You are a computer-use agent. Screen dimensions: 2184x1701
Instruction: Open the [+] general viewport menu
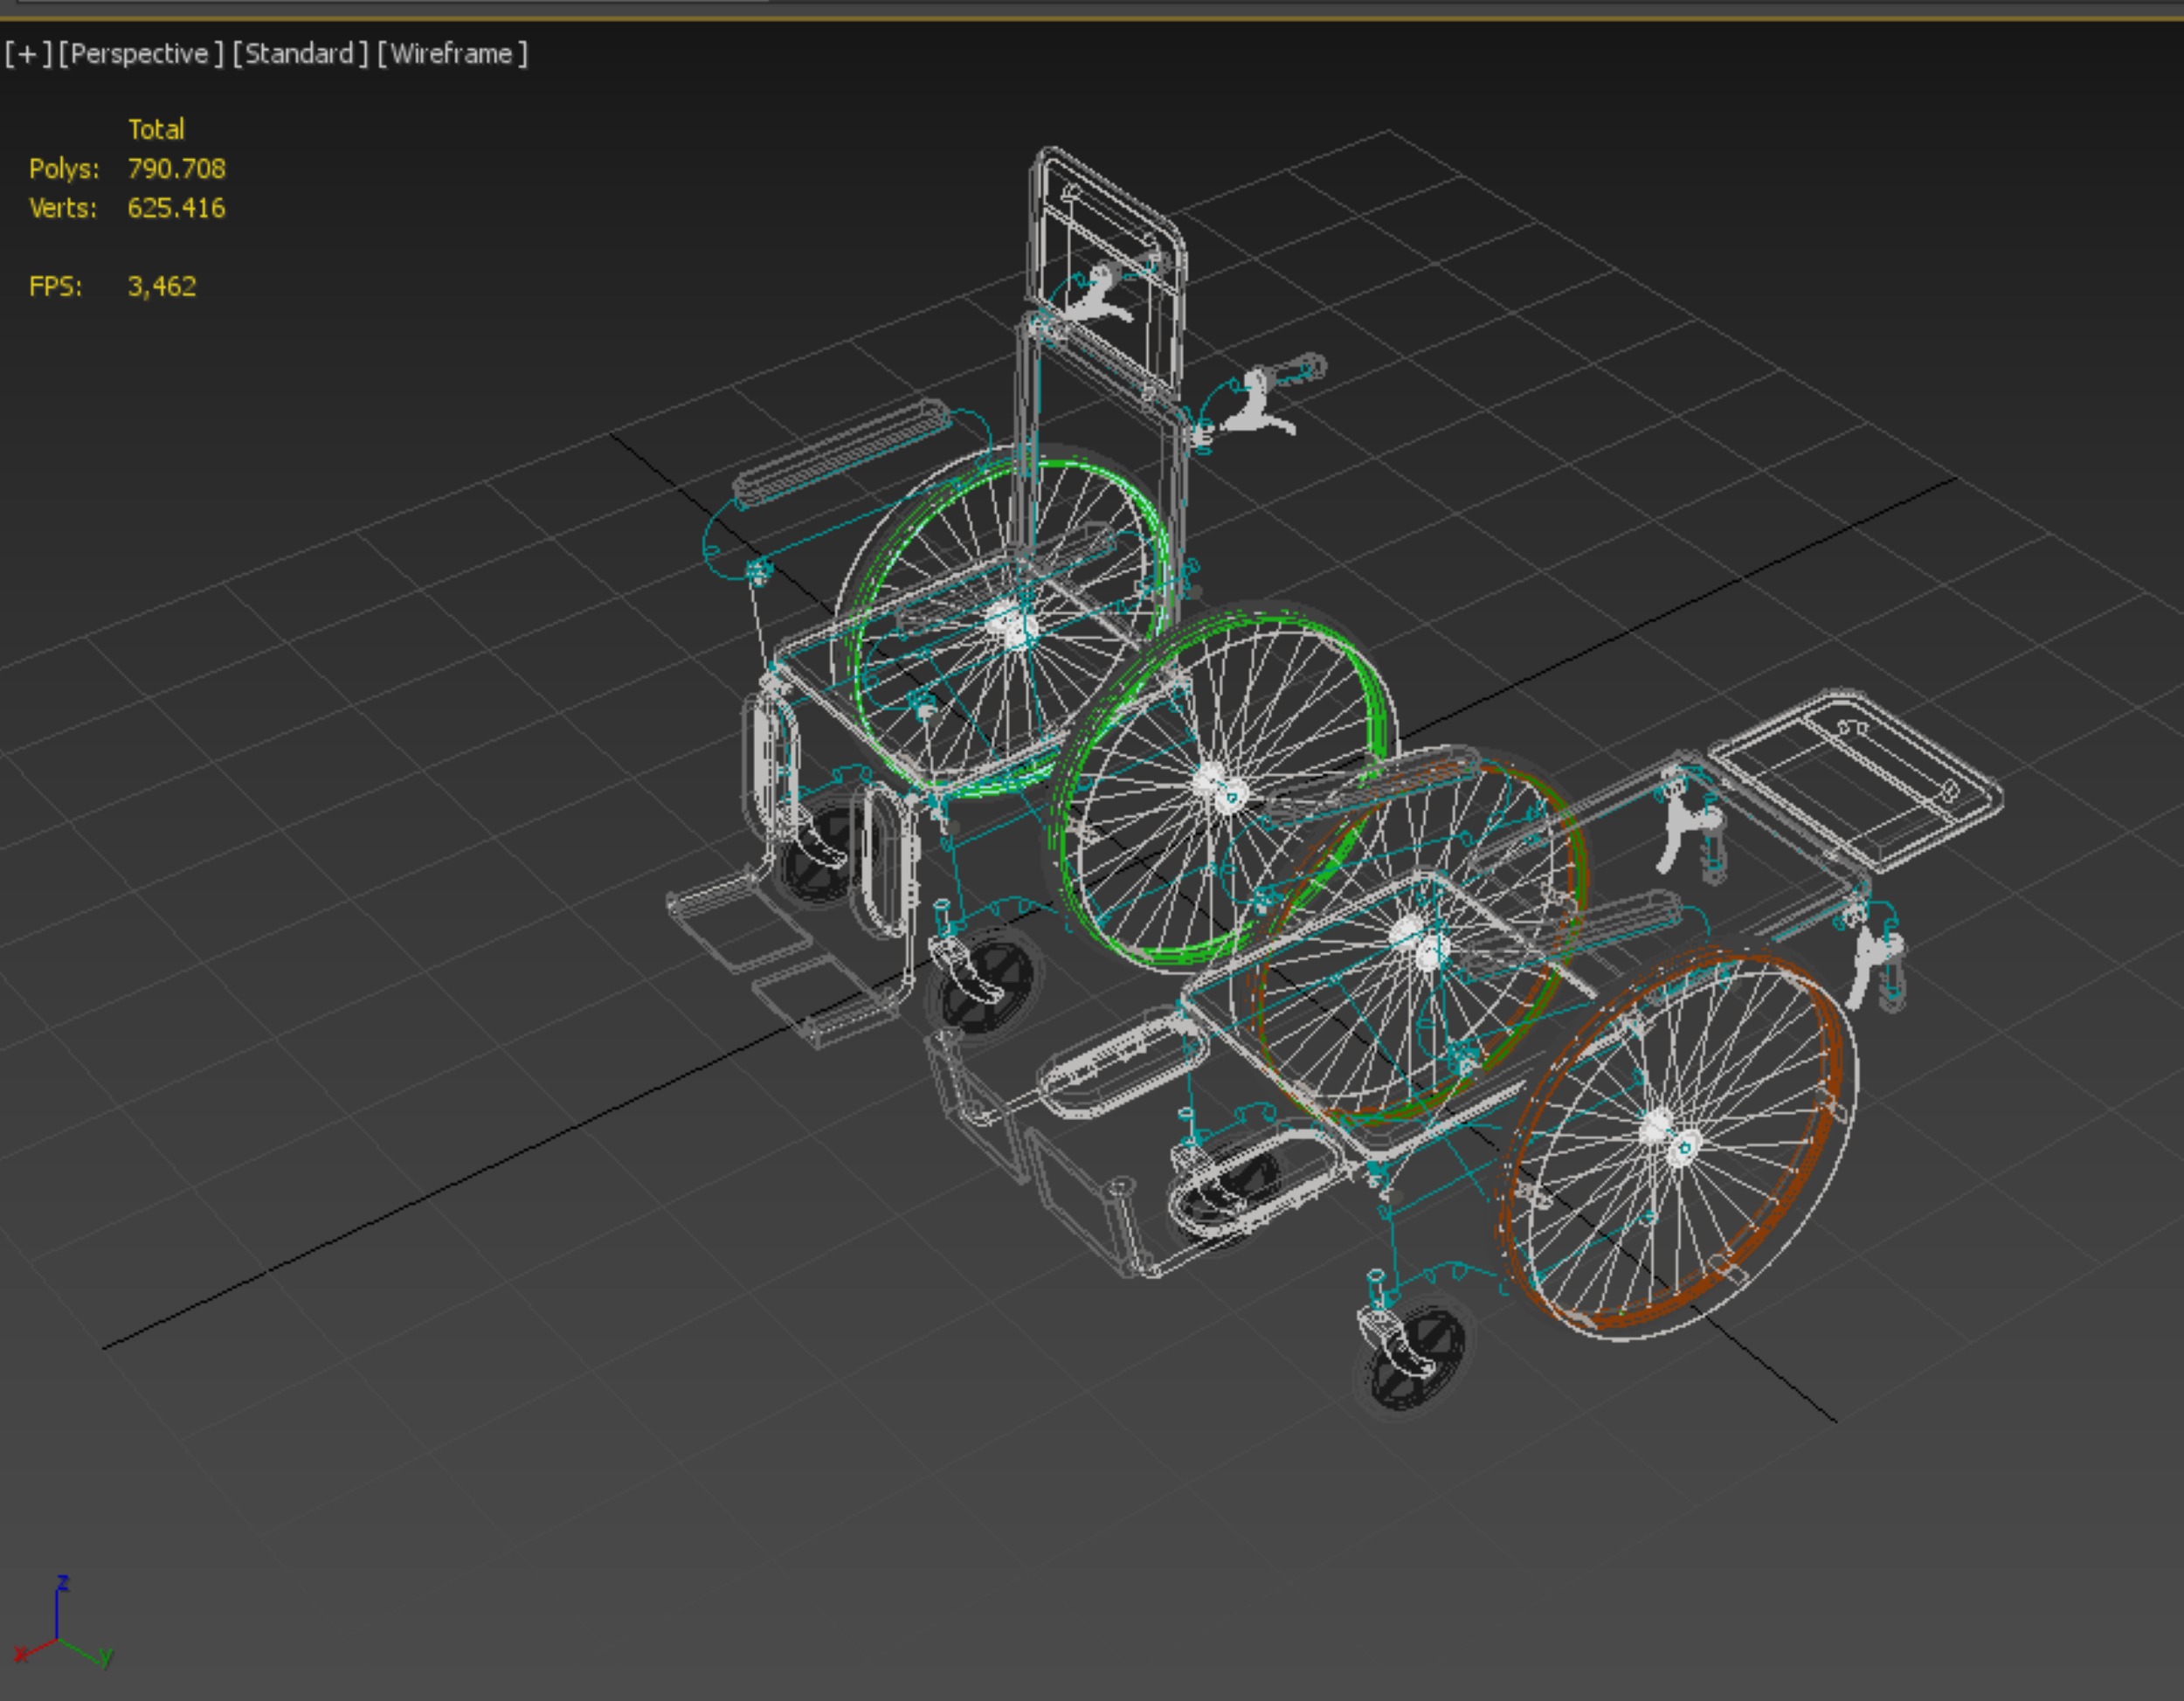click(27, 54)
